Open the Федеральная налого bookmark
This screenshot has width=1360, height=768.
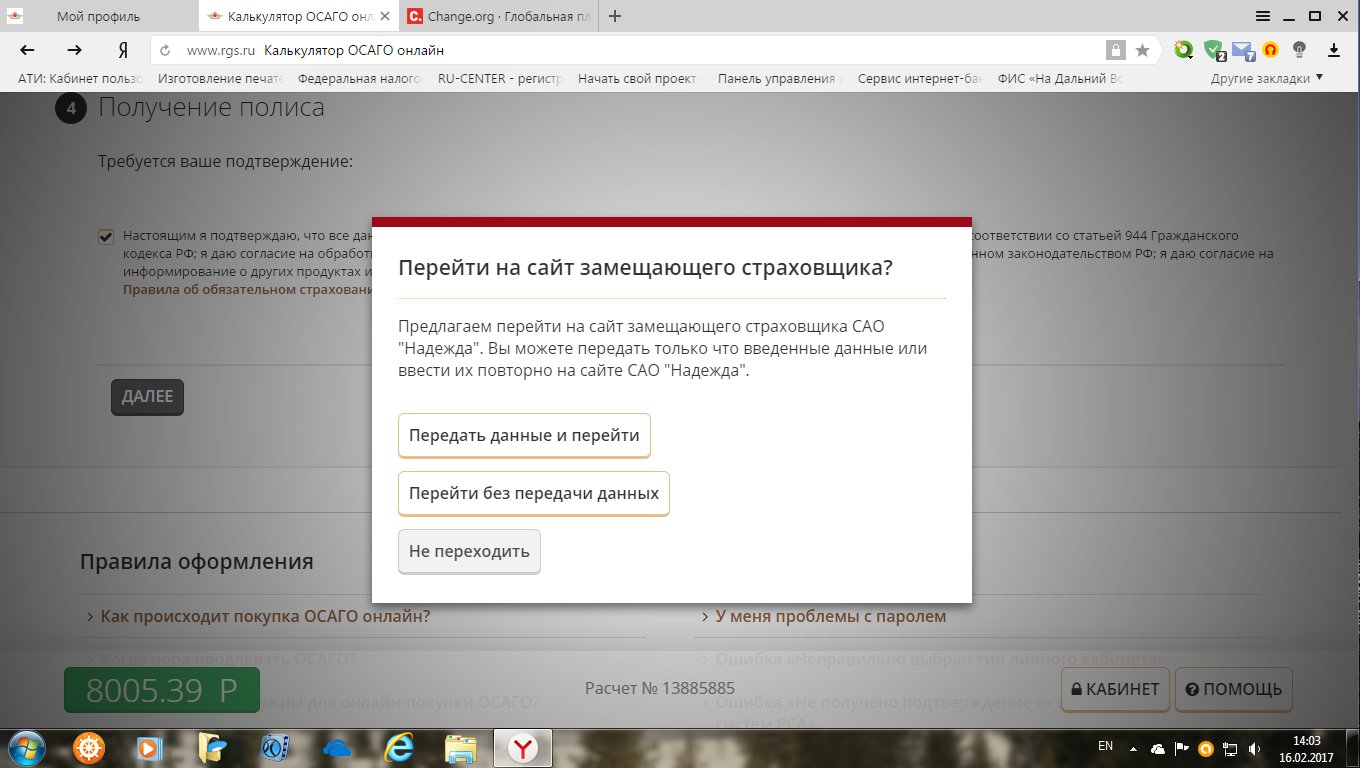[x=361, y=79]
